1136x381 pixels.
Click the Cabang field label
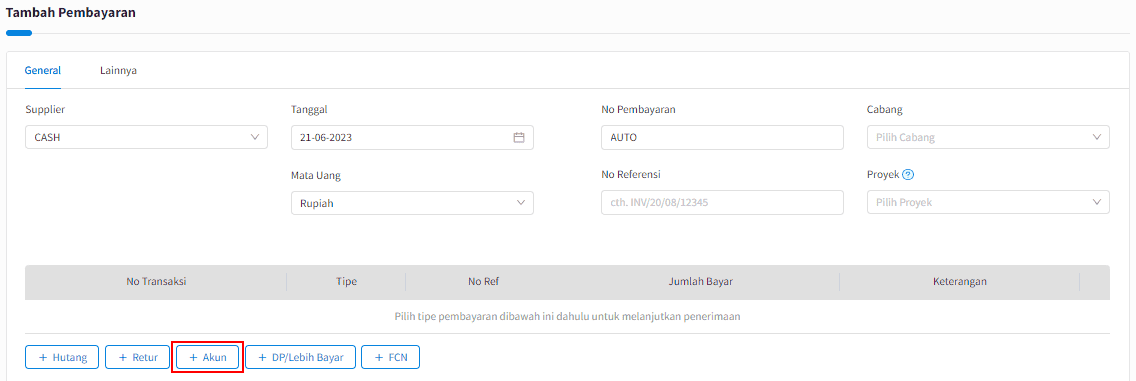(885, 109)
